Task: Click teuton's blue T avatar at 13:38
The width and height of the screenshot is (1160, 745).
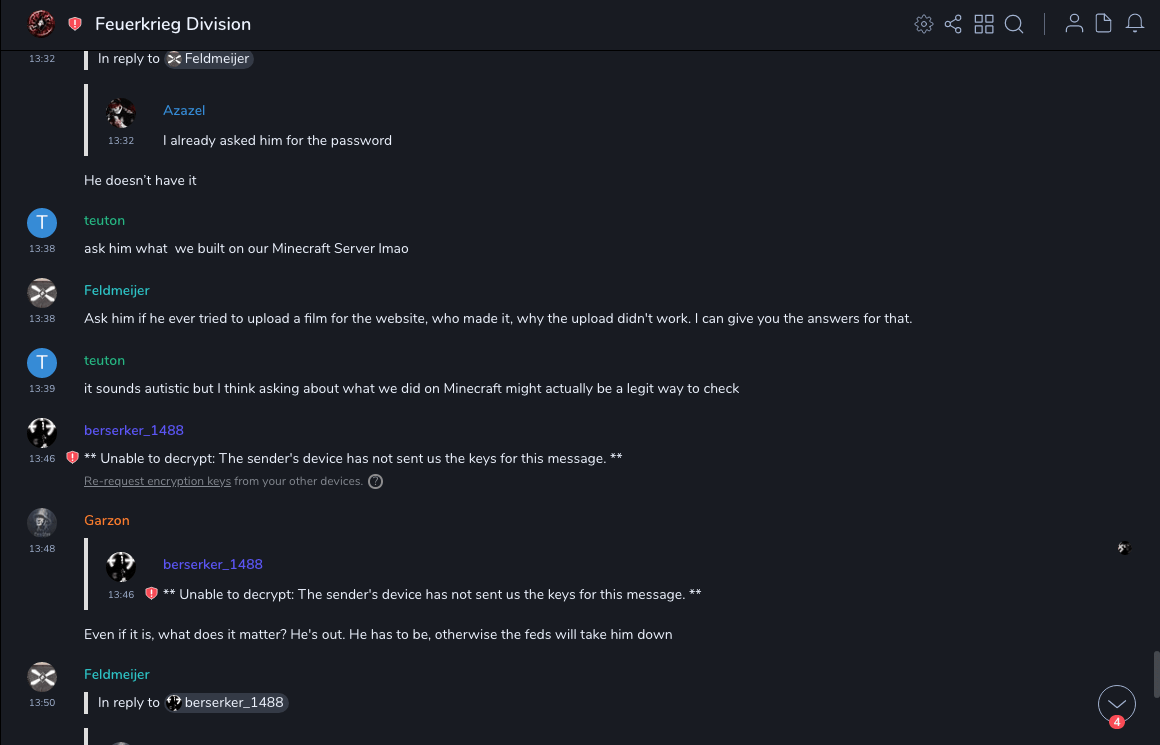Action: coord(42,222)
